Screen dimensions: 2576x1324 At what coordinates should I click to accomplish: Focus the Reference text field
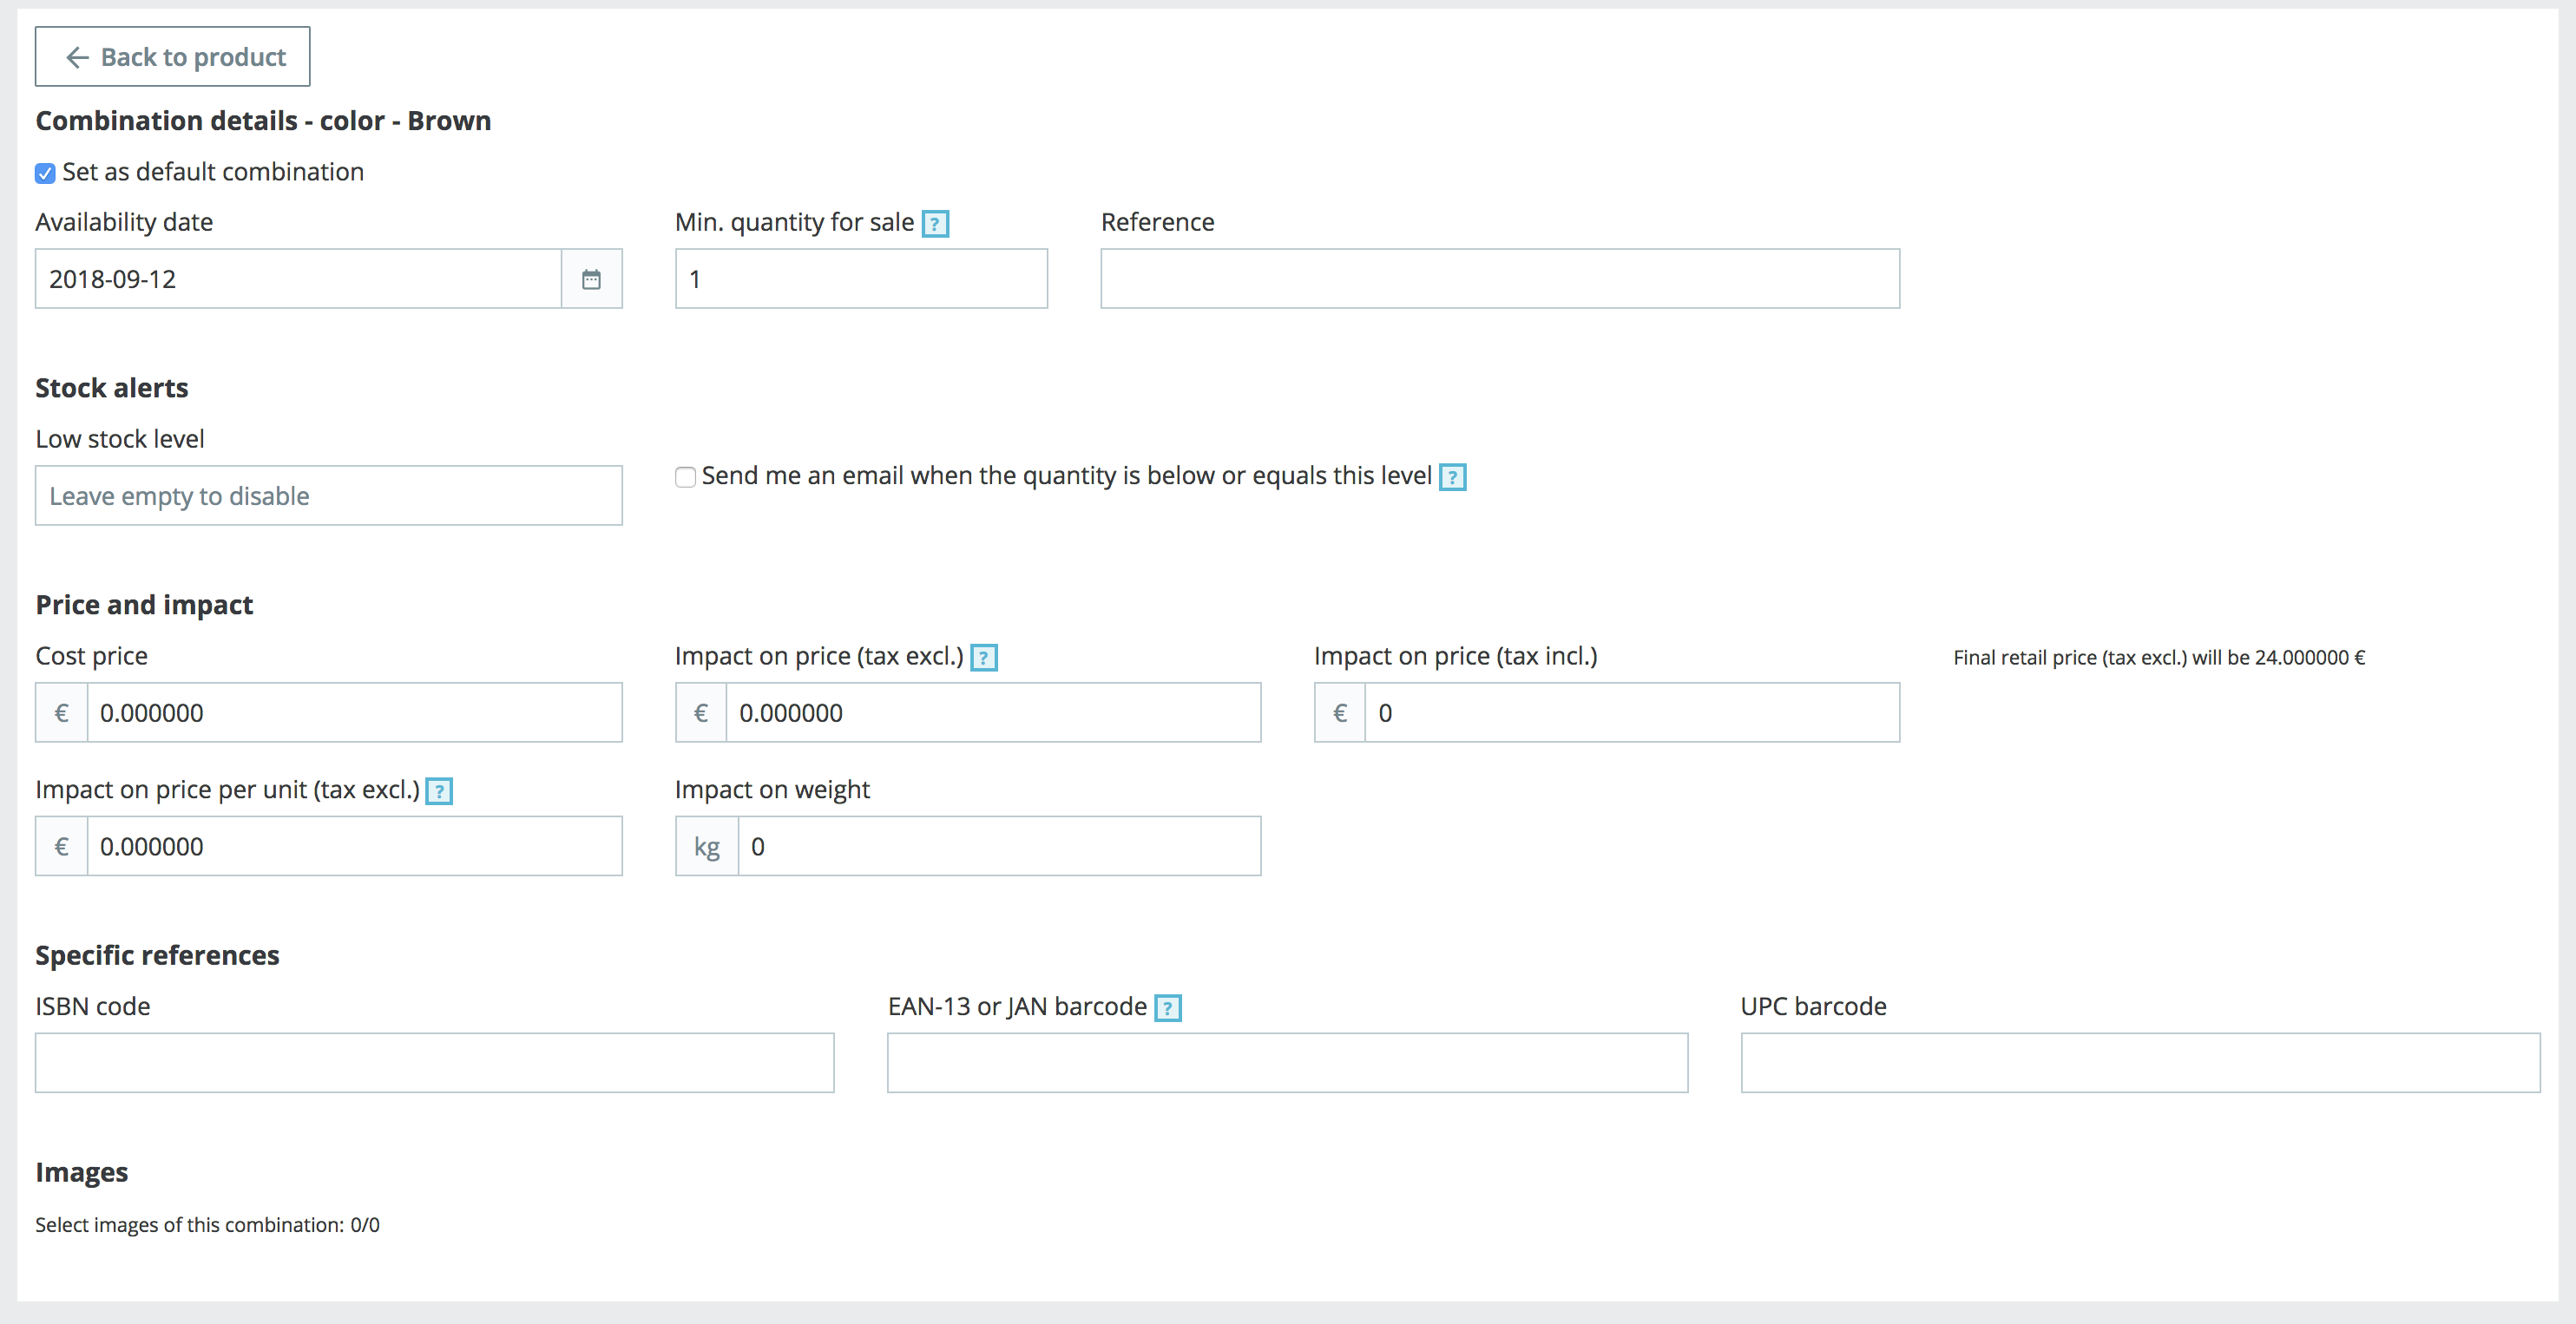pos(1499,279)
